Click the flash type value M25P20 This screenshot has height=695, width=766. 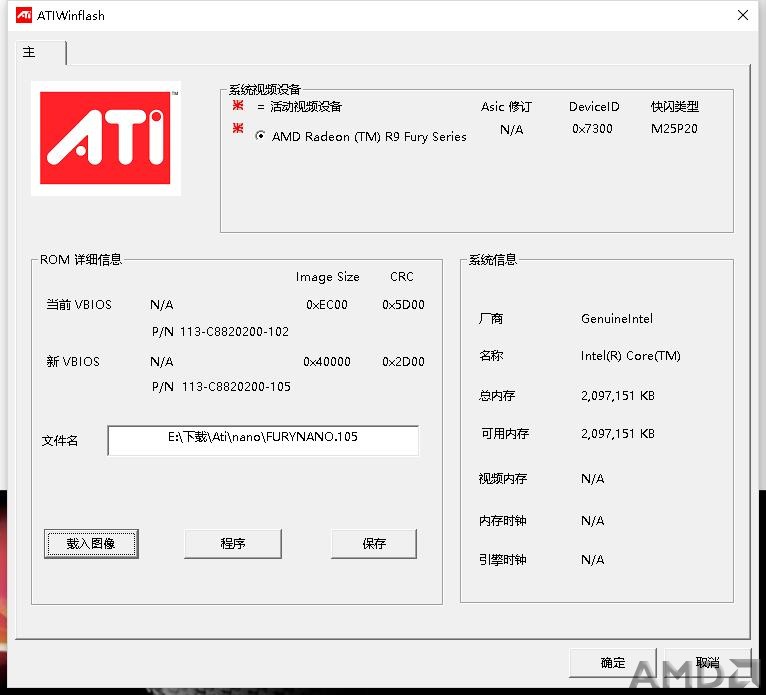click(x=674, y=128)
